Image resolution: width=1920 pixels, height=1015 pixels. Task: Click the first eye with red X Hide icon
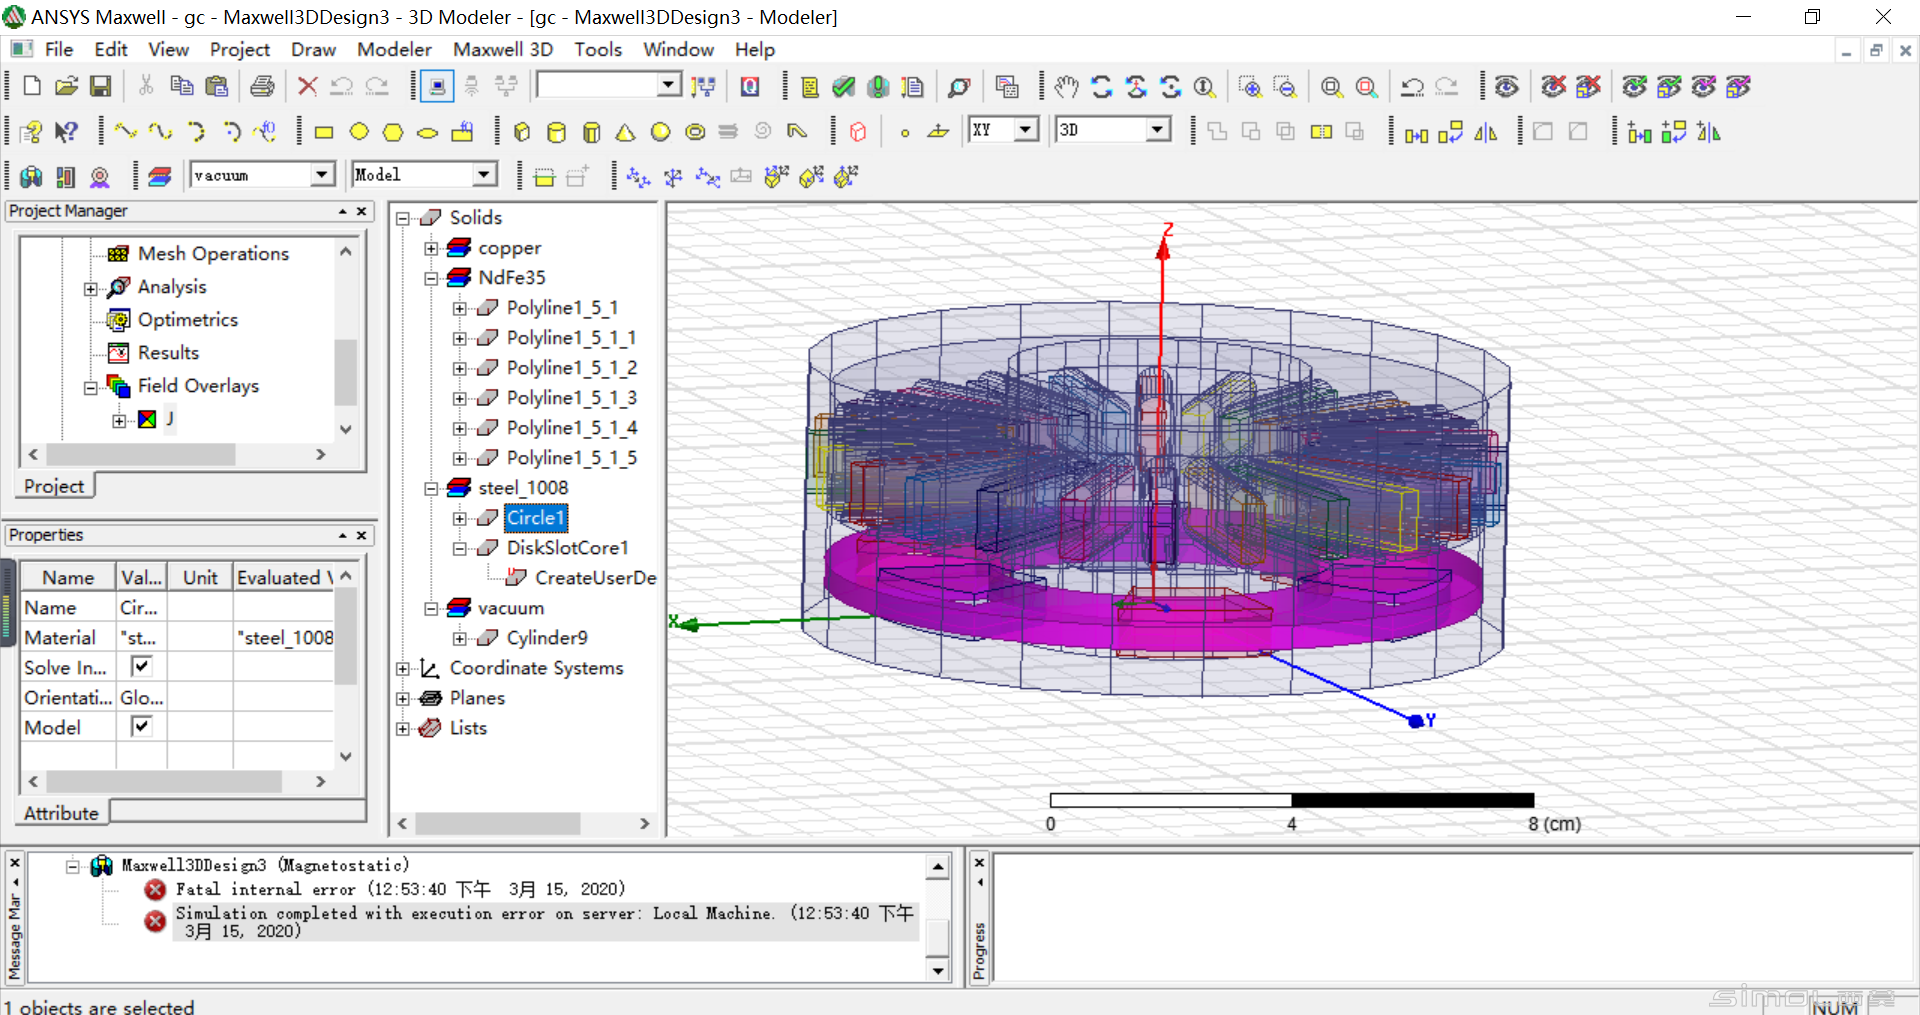[x=1554, y=87]
